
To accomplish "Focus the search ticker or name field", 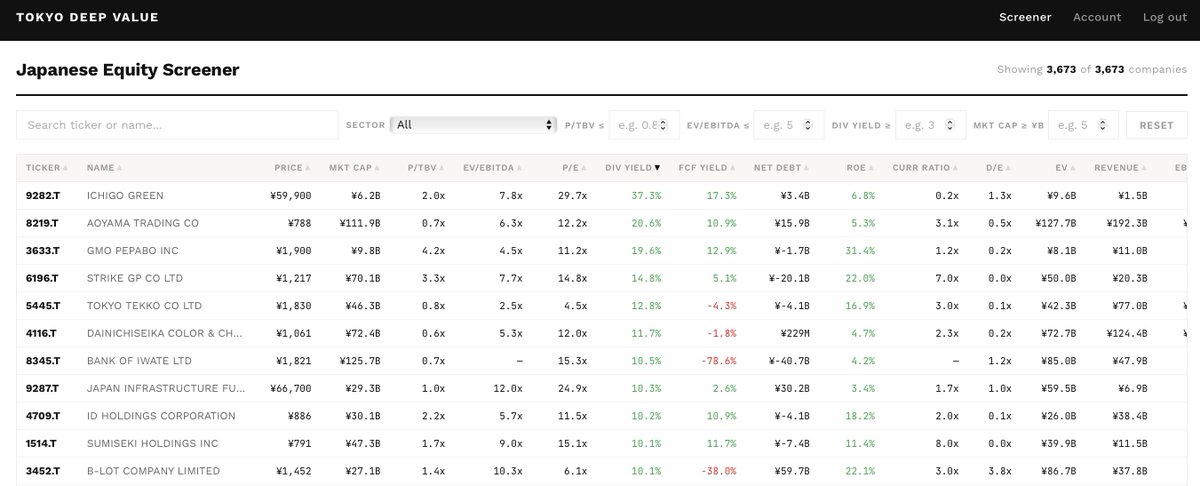I will (177, 125).
